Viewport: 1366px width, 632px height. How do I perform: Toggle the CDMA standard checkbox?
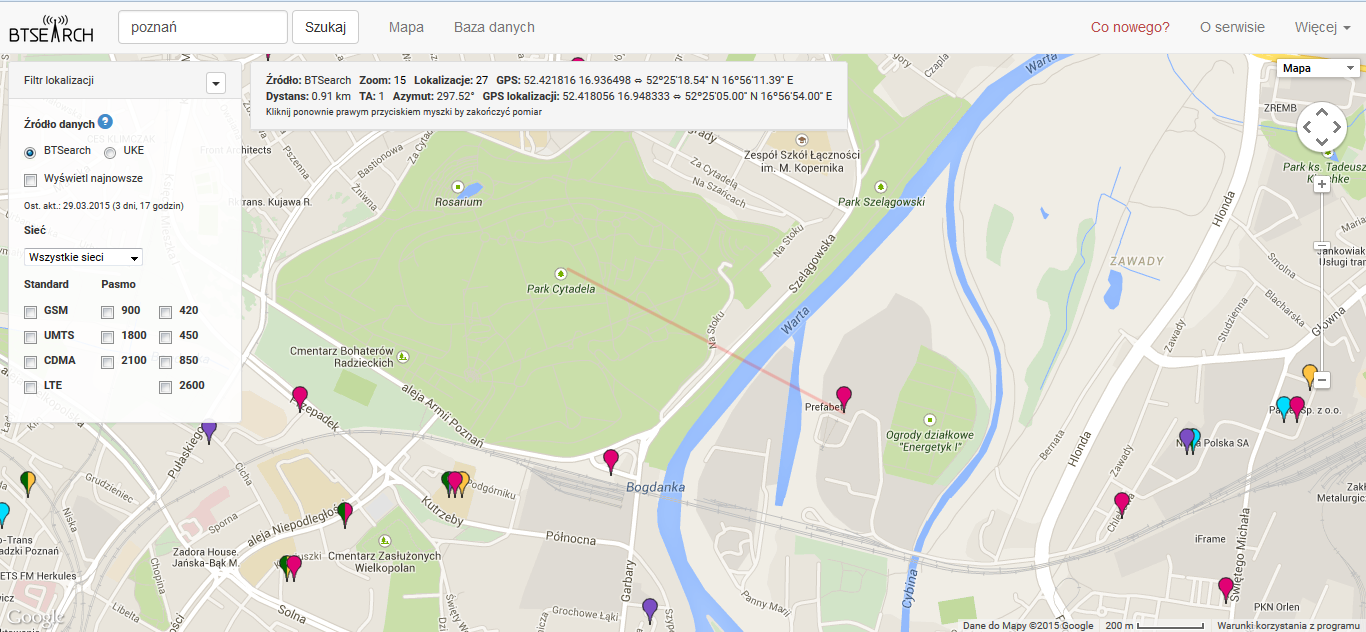click(30, 362)
